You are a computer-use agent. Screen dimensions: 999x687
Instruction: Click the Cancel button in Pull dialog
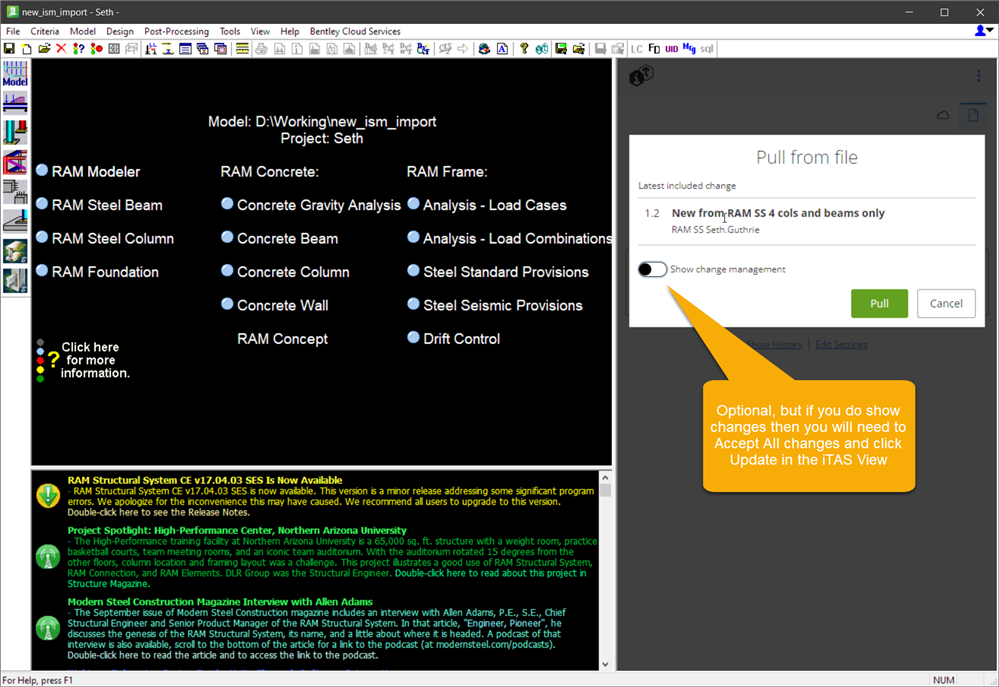(x=946, y=303)
